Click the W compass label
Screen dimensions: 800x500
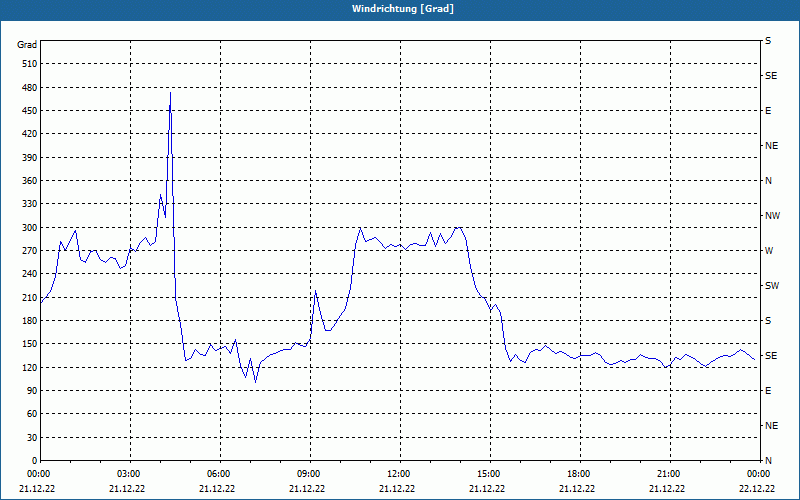(769, 251)
